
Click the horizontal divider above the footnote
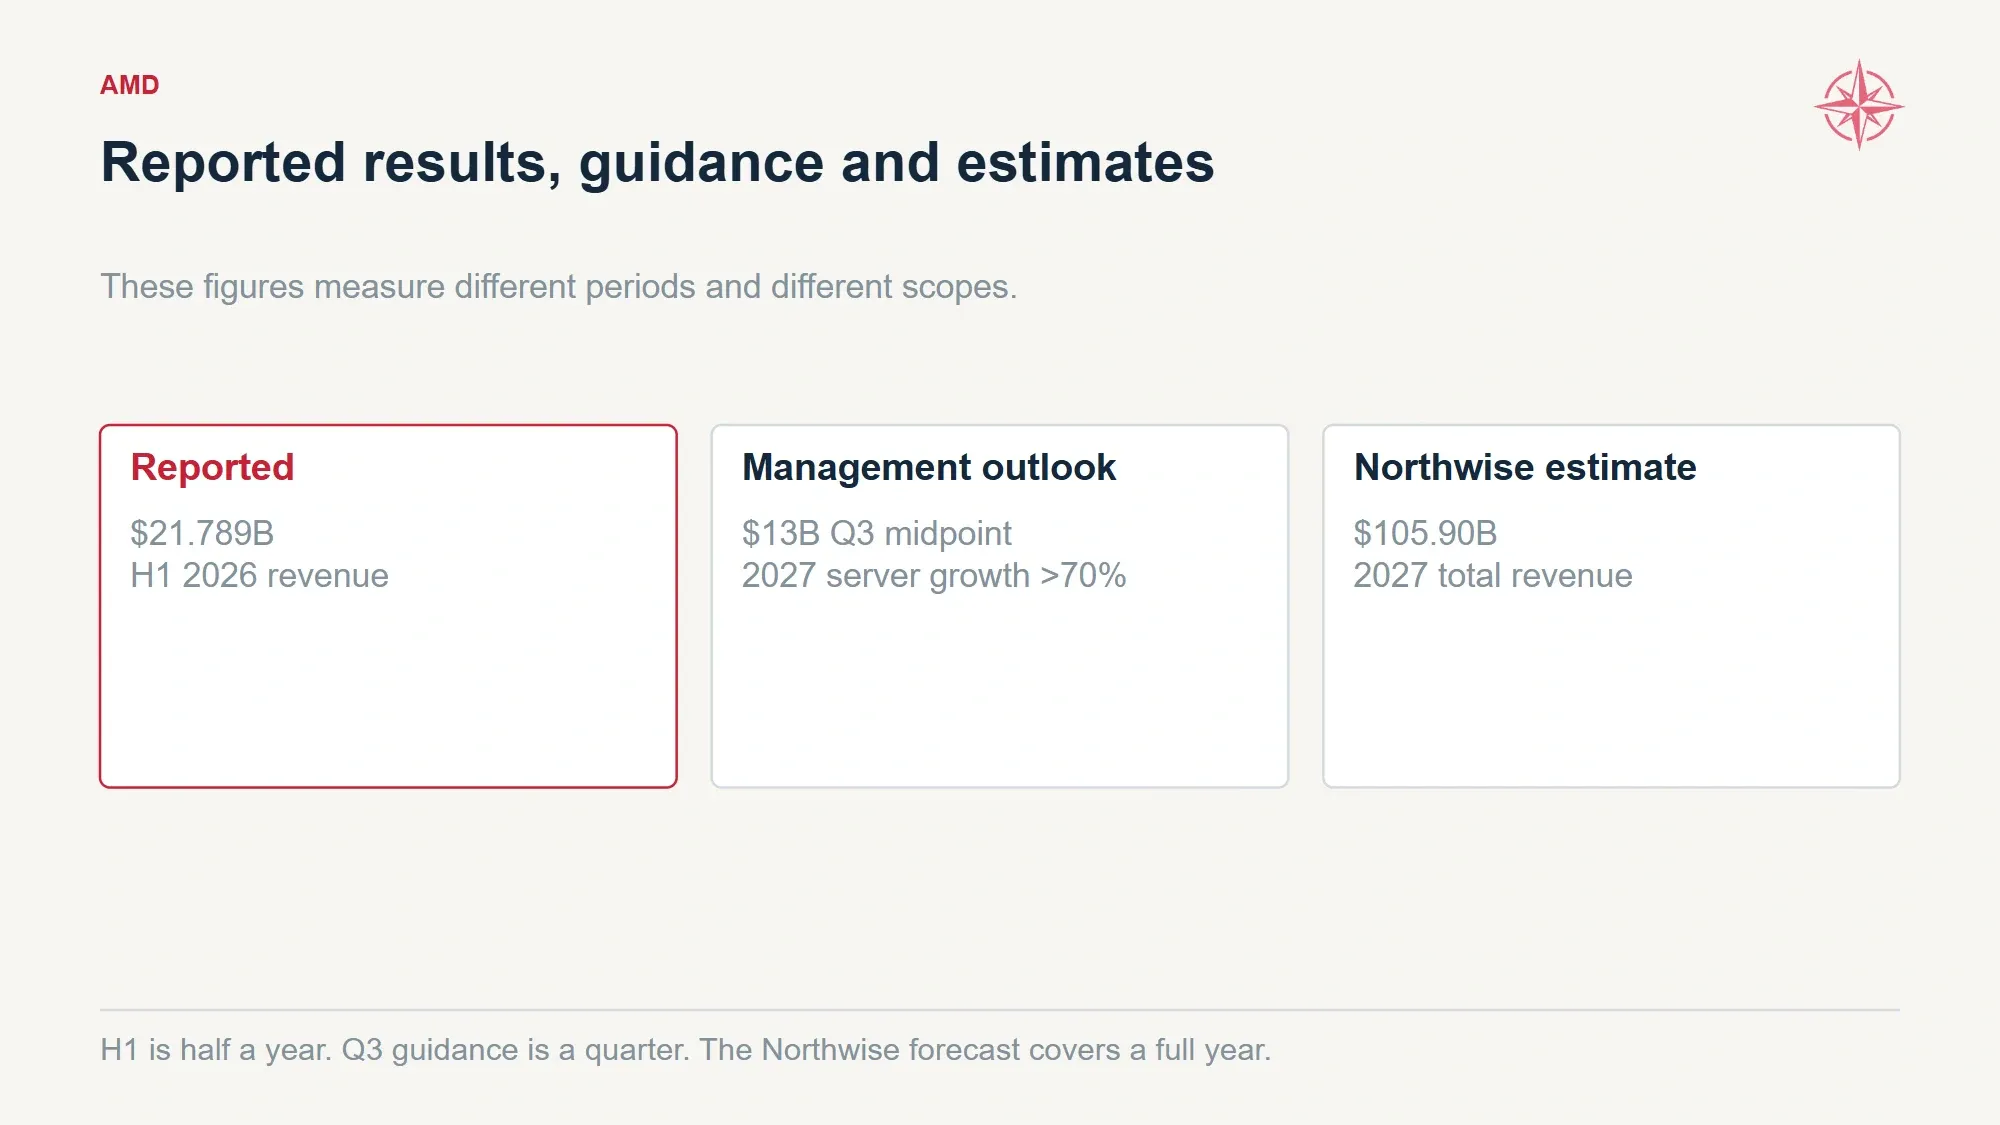tap(1000, 1010)
